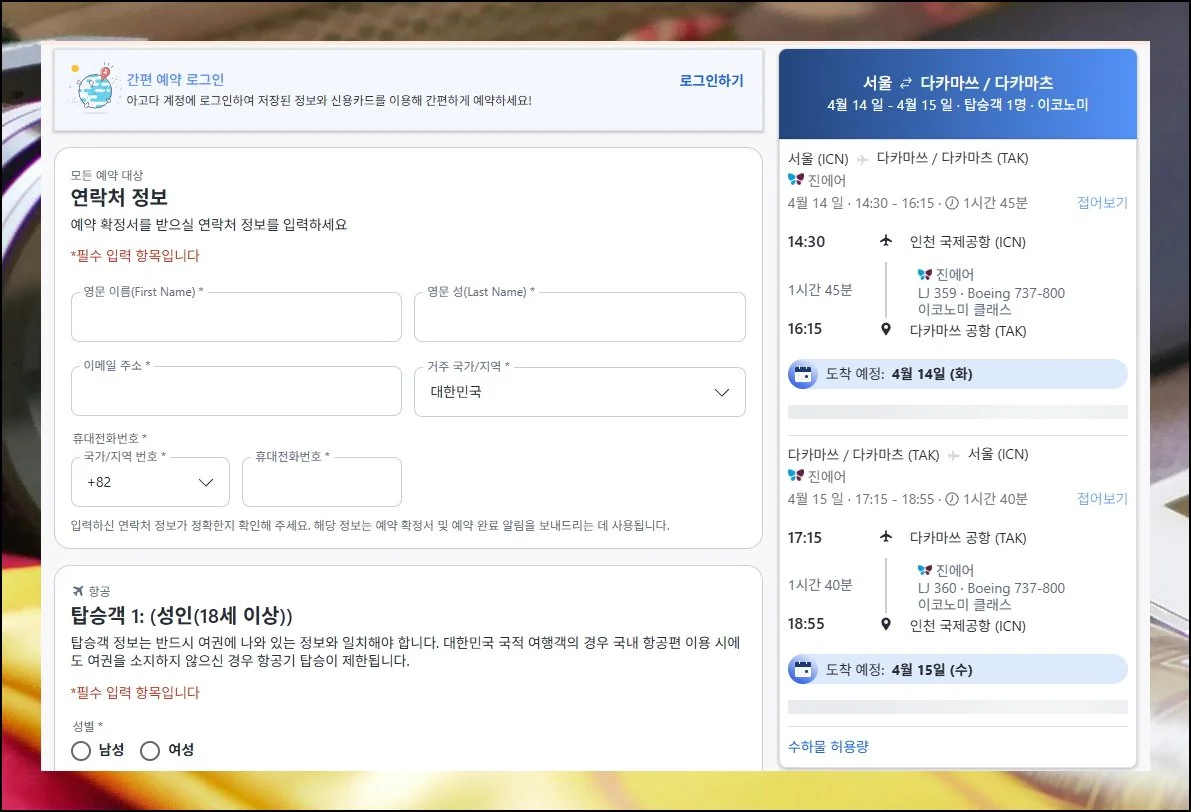Viewport: 1191px width, 812px height.
Task: Collapse return flight details with 접어보기
Action: pos(1102,499)
